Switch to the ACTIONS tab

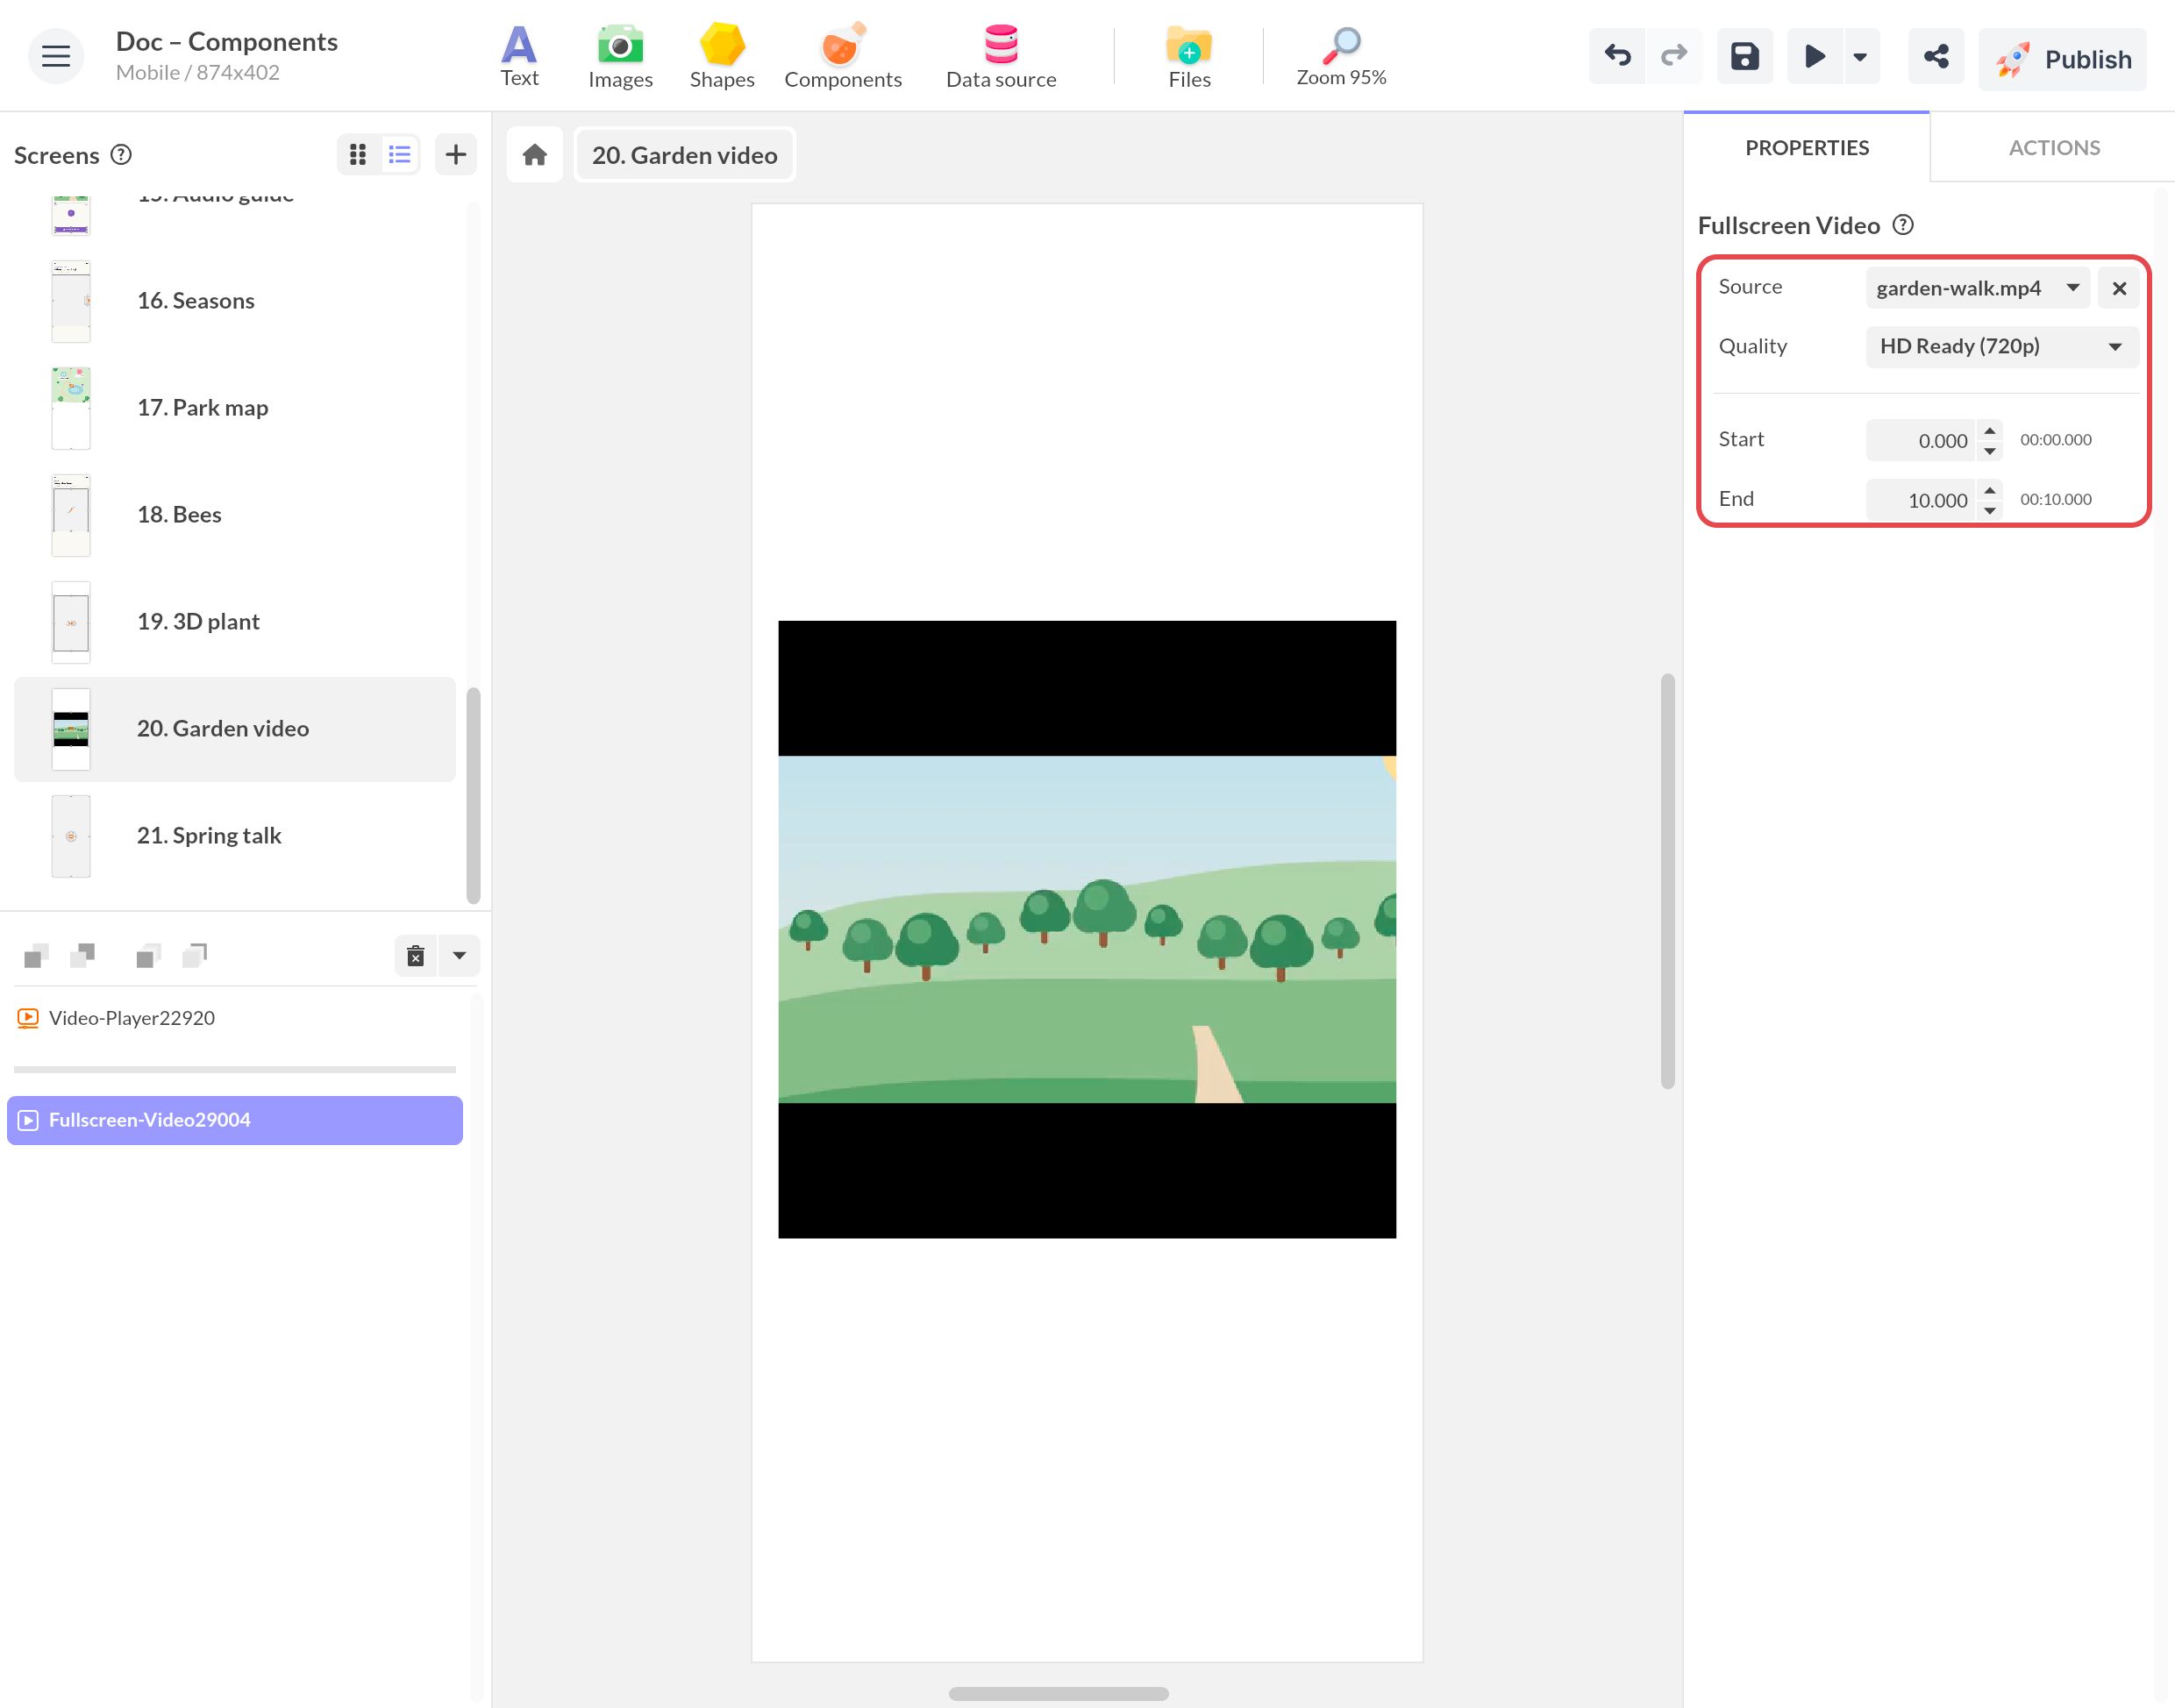pyautogui.click(x=2054, y=148)
